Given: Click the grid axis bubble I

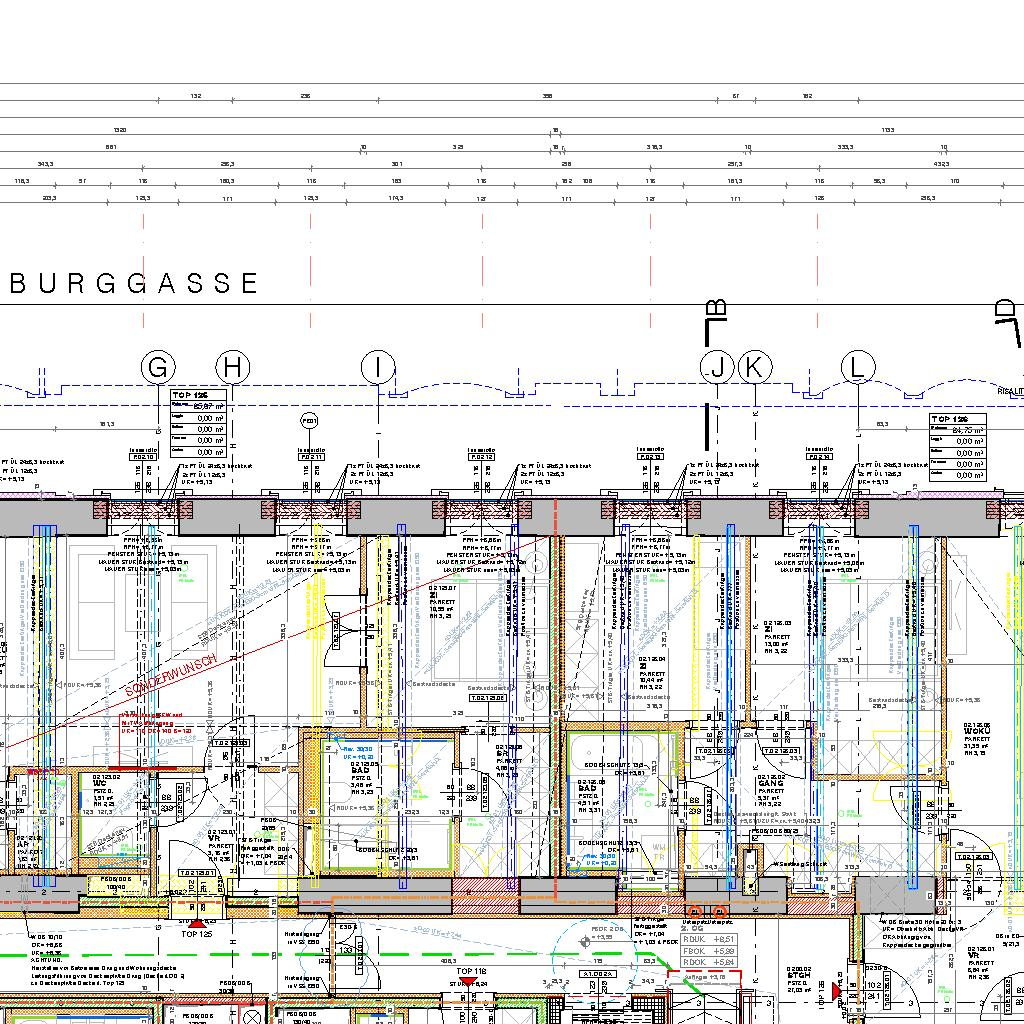Looking at the screenshot, I should (378, 368).
